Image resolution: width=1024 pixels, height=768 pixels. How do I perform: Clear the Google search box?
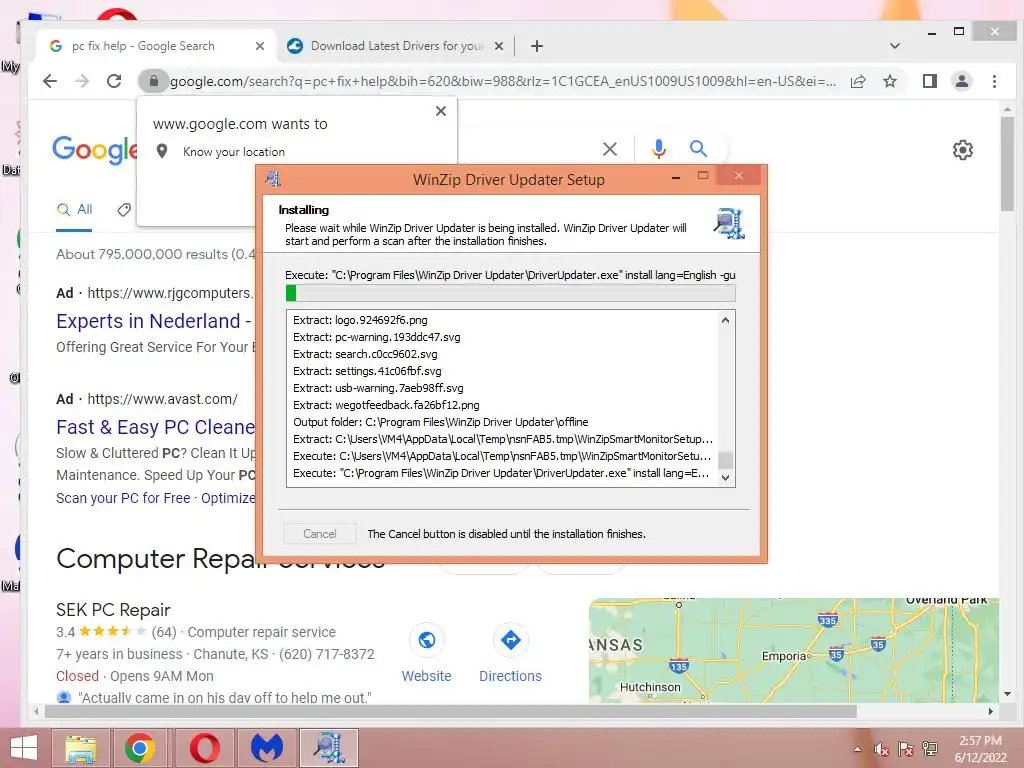tap(610, 149)
